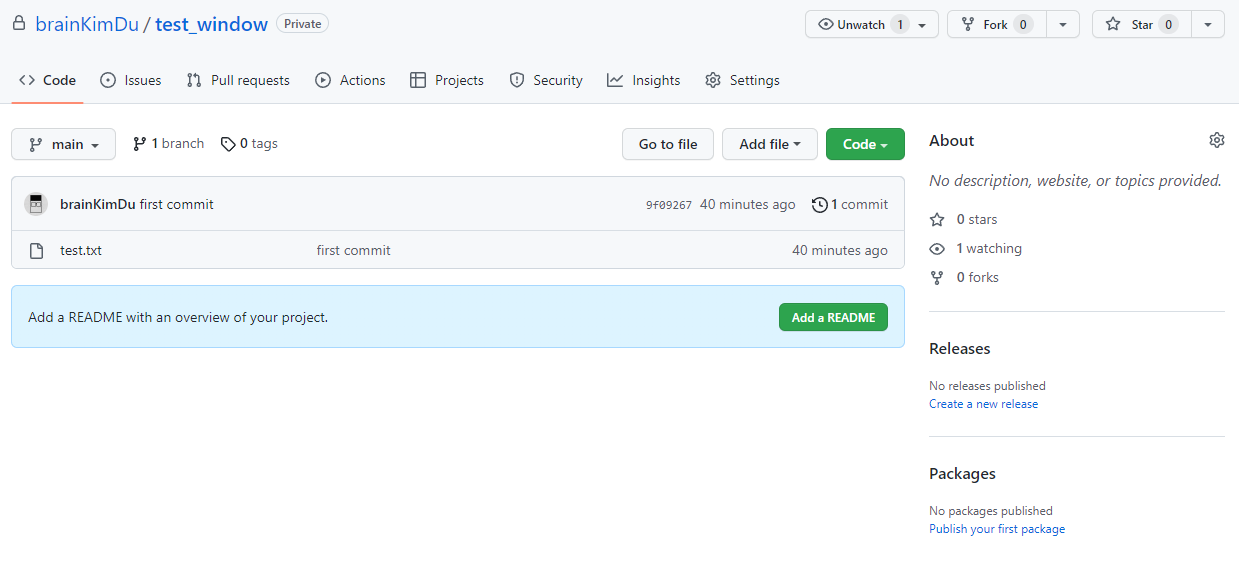Open the Actions tab
This screenshot has height=571, width=1239.
[x=350, y=80]
